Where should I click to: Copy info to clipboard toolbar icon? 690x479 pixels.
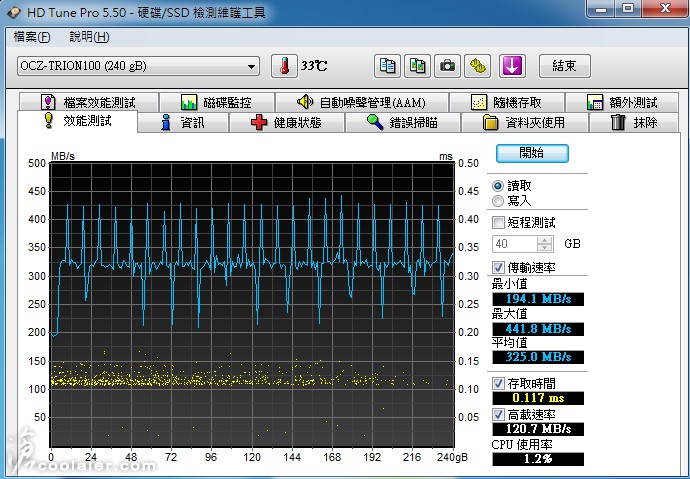coord(387,66)
